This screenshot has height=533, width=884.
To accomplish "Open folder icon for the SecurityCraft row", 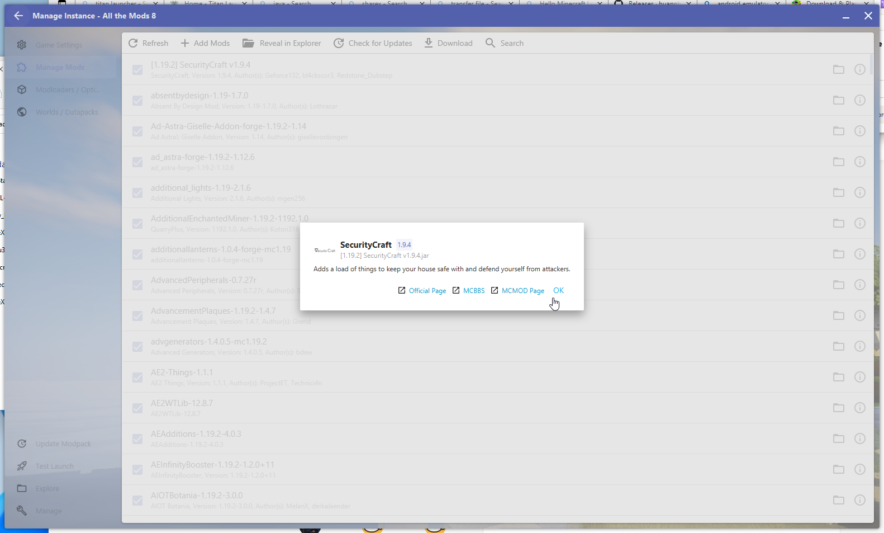I will [839, 69].
